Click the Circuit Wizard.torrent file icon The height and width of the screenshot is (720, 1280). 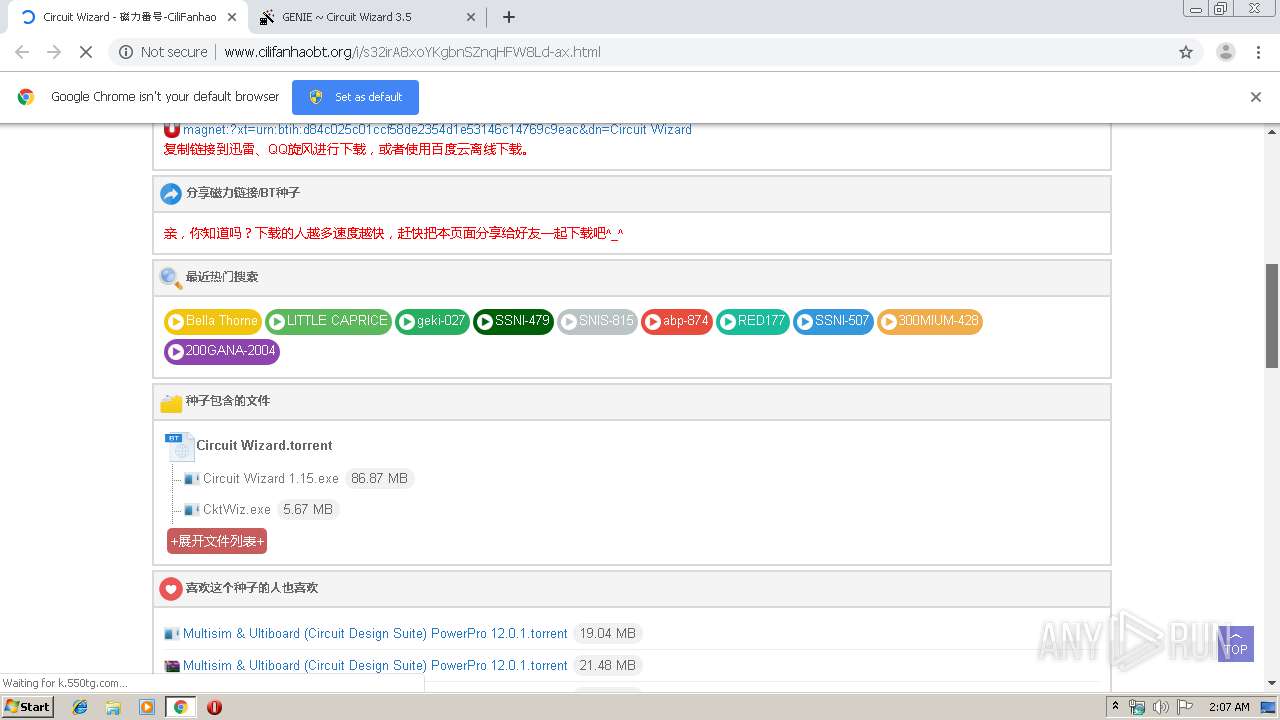click(x=179, y=446)
